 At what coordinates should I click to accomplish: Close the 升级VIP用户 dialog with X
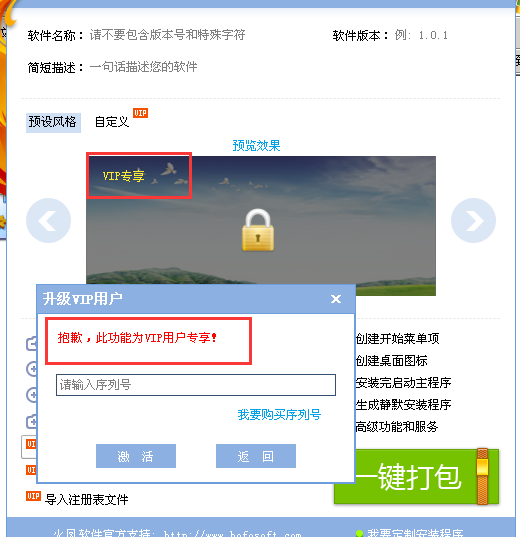click(x=336, y=299)
